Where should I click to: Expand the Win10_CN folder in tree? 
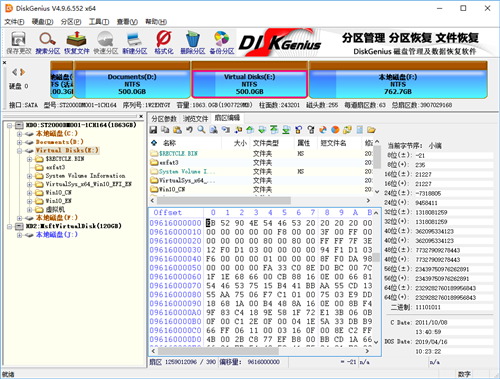coord(29,193)
